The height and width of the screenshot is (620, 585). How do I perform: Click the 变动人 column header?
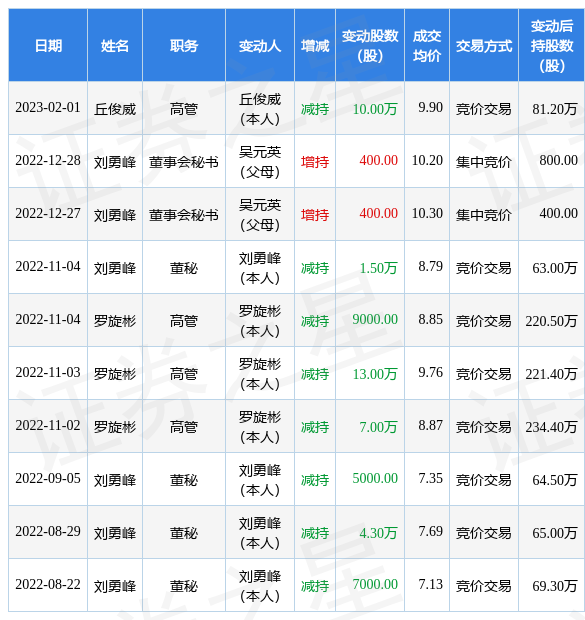(x=260, y=46)
